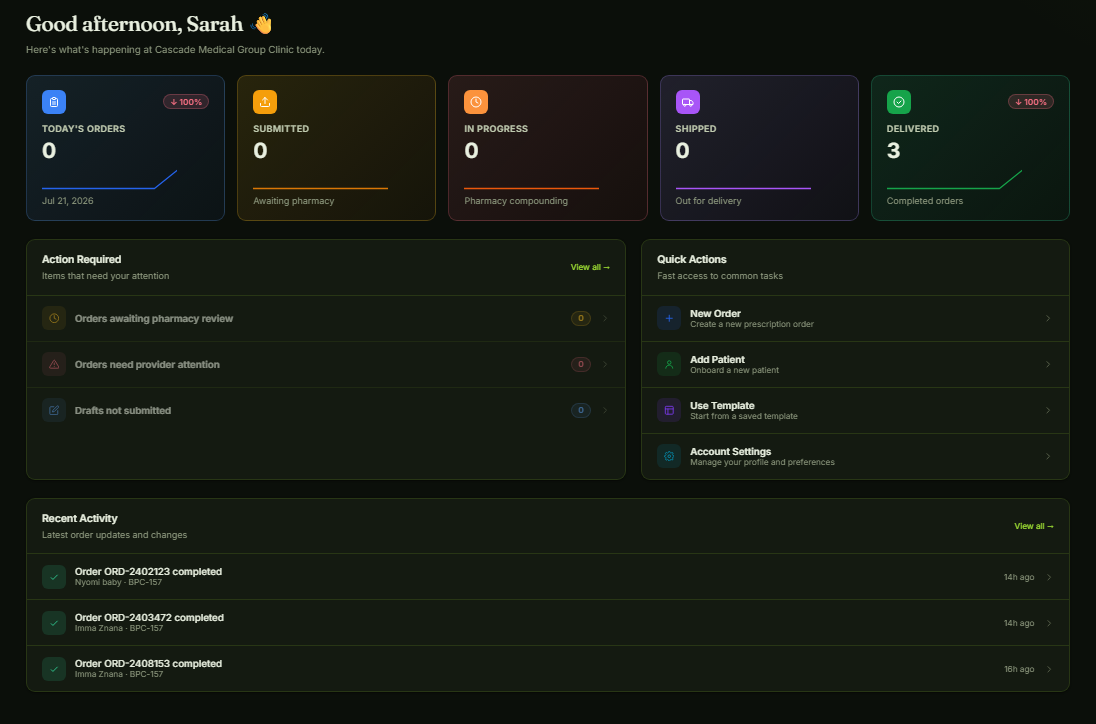Click 'Action Required' section title
This screenshot has width=1096, height=724.
(81, 259)
